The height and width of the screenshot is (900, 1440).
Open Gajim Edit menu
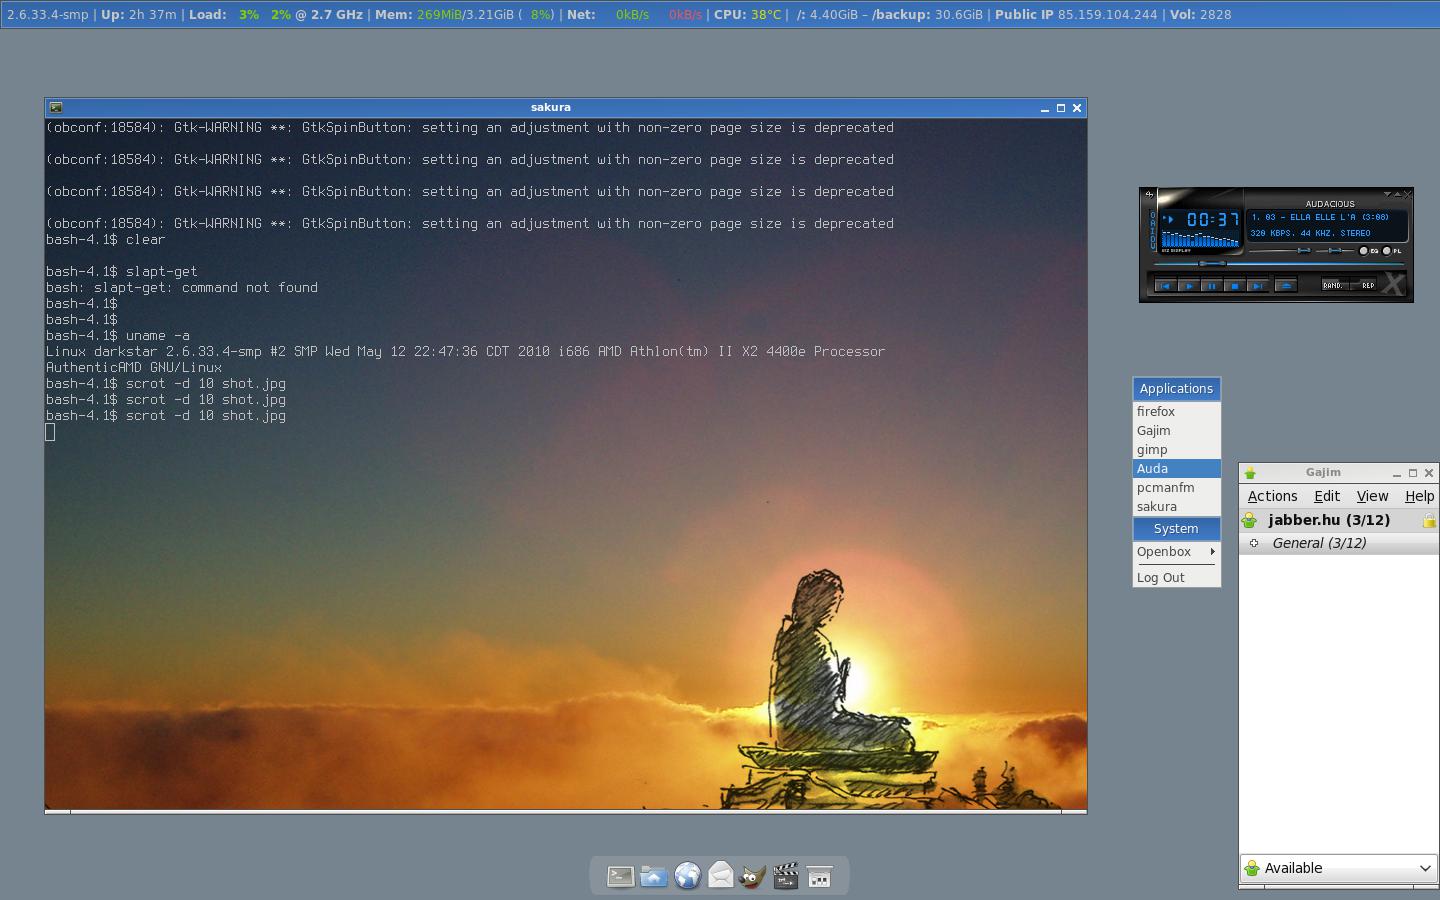pos(1327,496)
